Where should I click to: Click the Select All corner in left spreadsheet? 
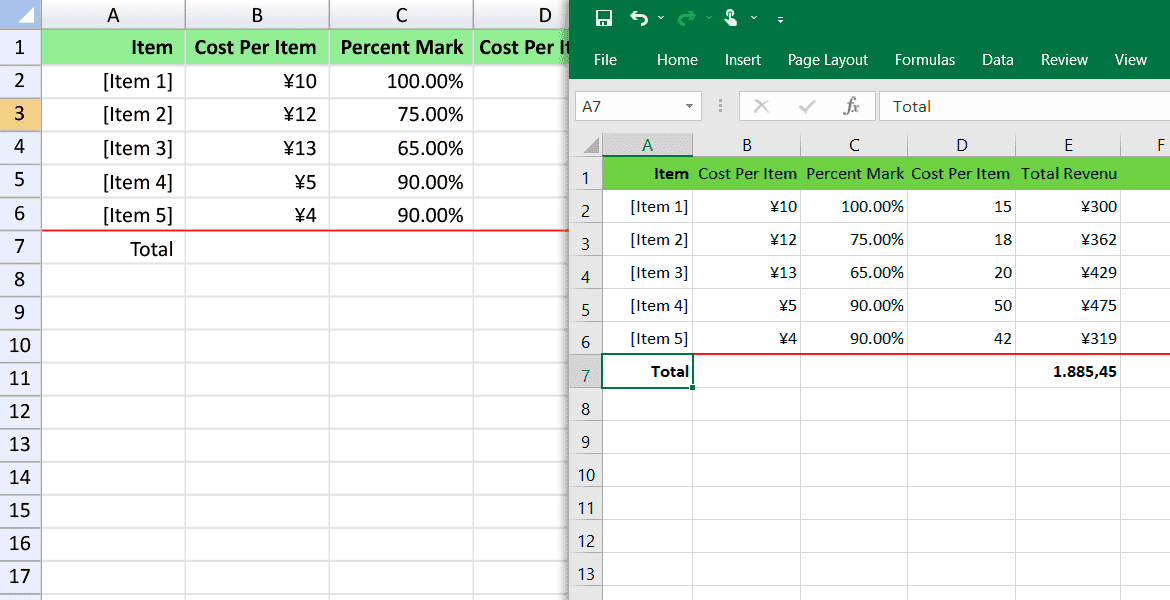pos(20,15)
